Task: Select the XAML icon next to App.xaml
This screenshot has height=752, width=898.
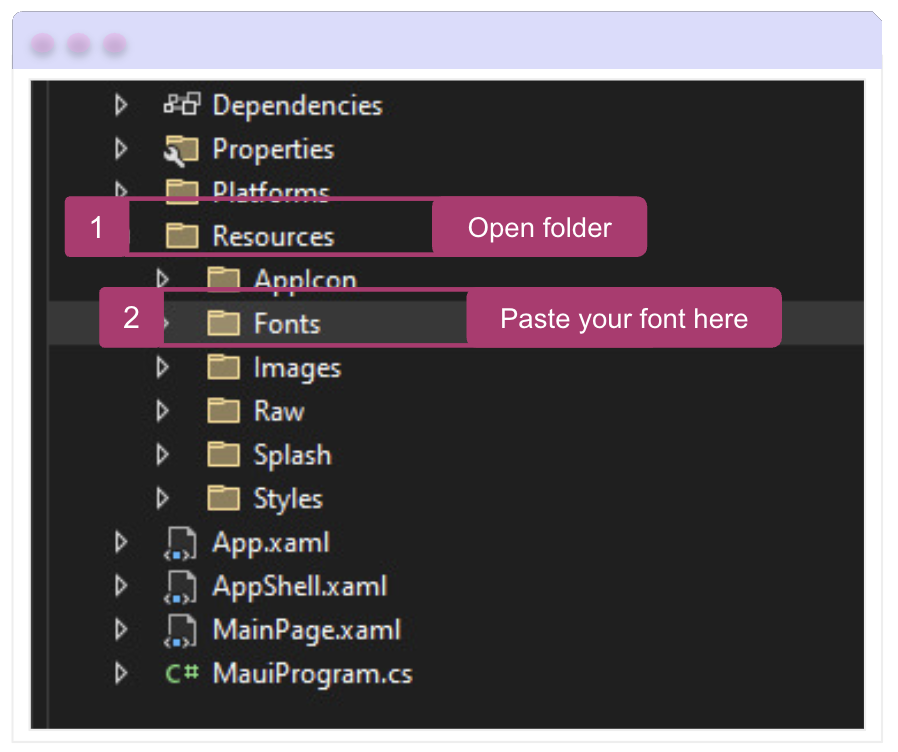Action: 181,542
